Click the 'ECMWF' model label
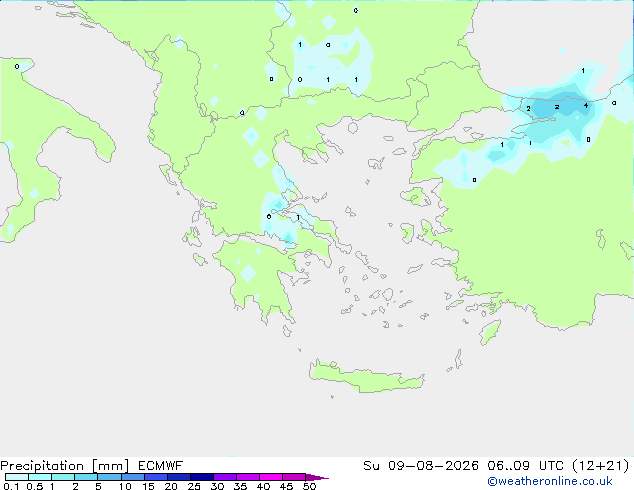 (161, 465)
